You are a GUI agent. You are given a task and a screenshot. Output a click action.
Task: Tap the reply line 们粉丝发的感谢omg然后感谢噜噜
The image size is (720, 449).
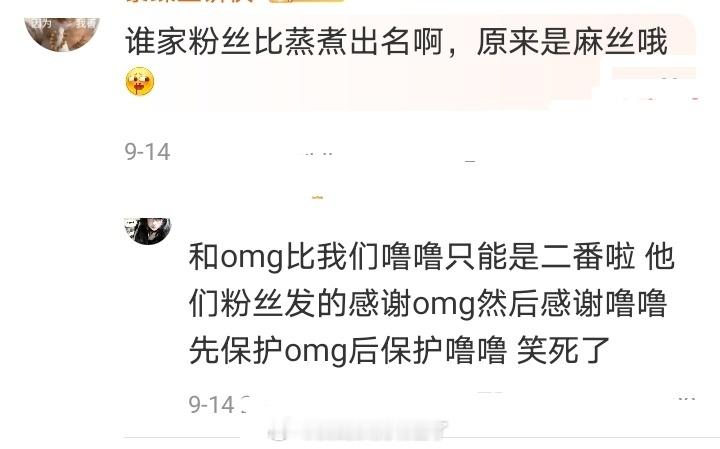pyautogui.click(x=428, y=304)
